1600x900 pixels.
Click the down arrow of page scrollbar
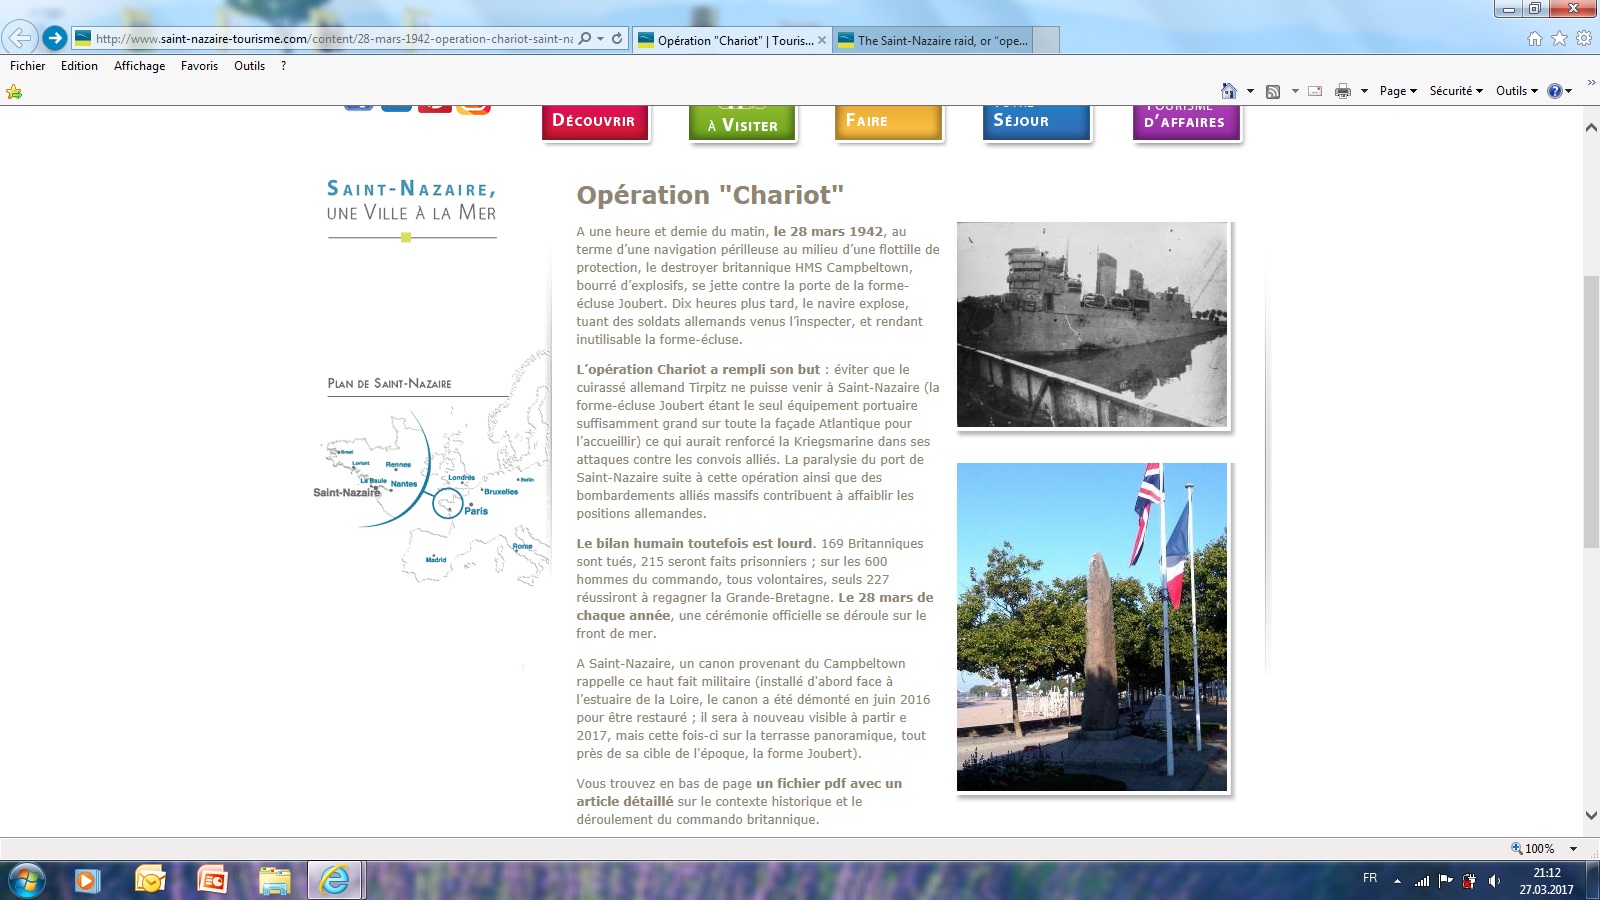[x=1591, y=816]
